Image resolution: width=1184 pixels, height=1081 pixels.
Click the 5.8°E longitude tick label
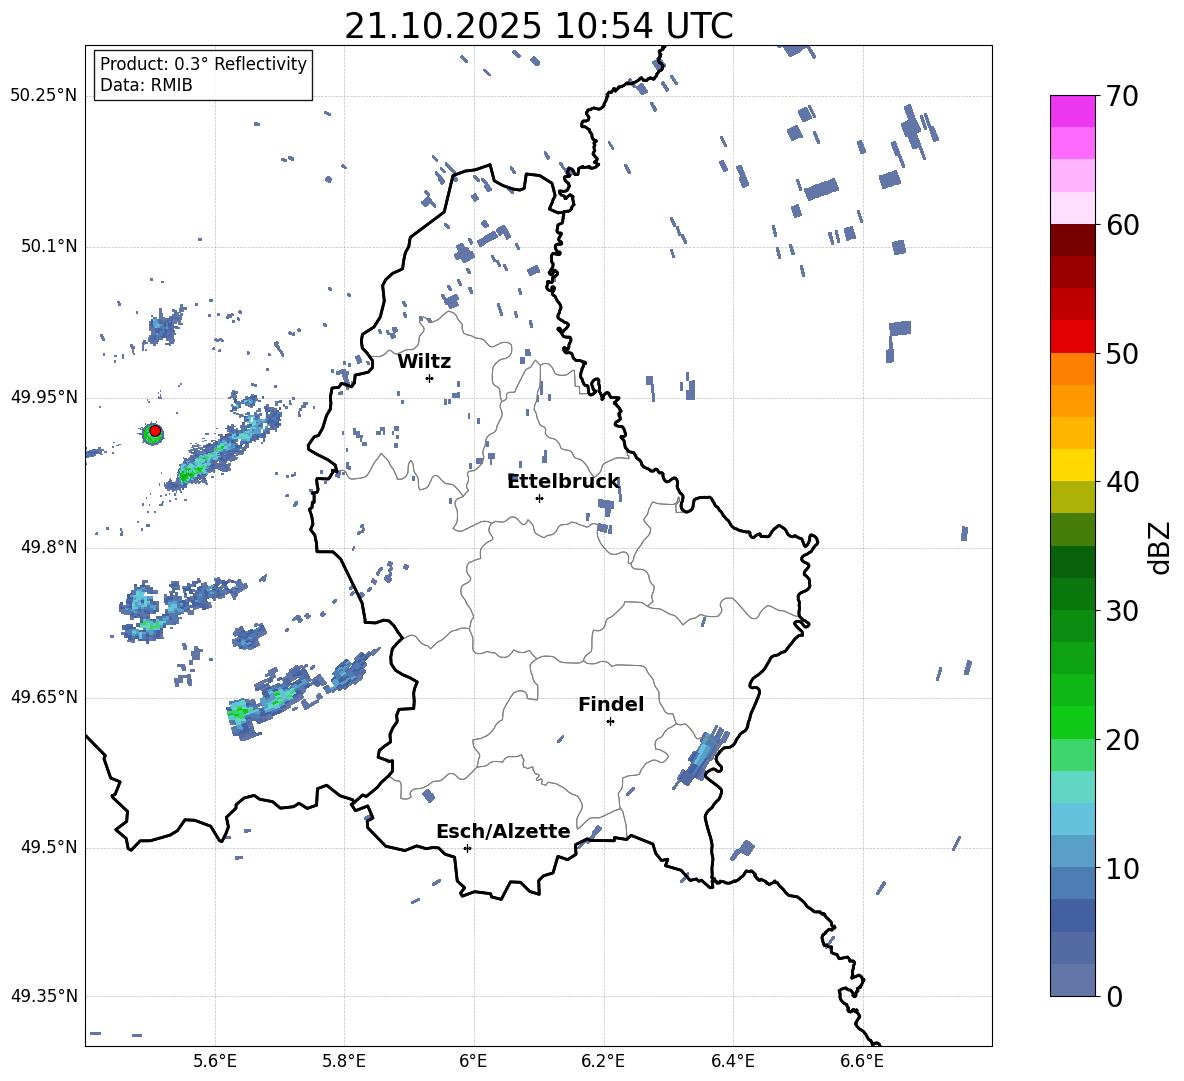tap(344, 1061)
